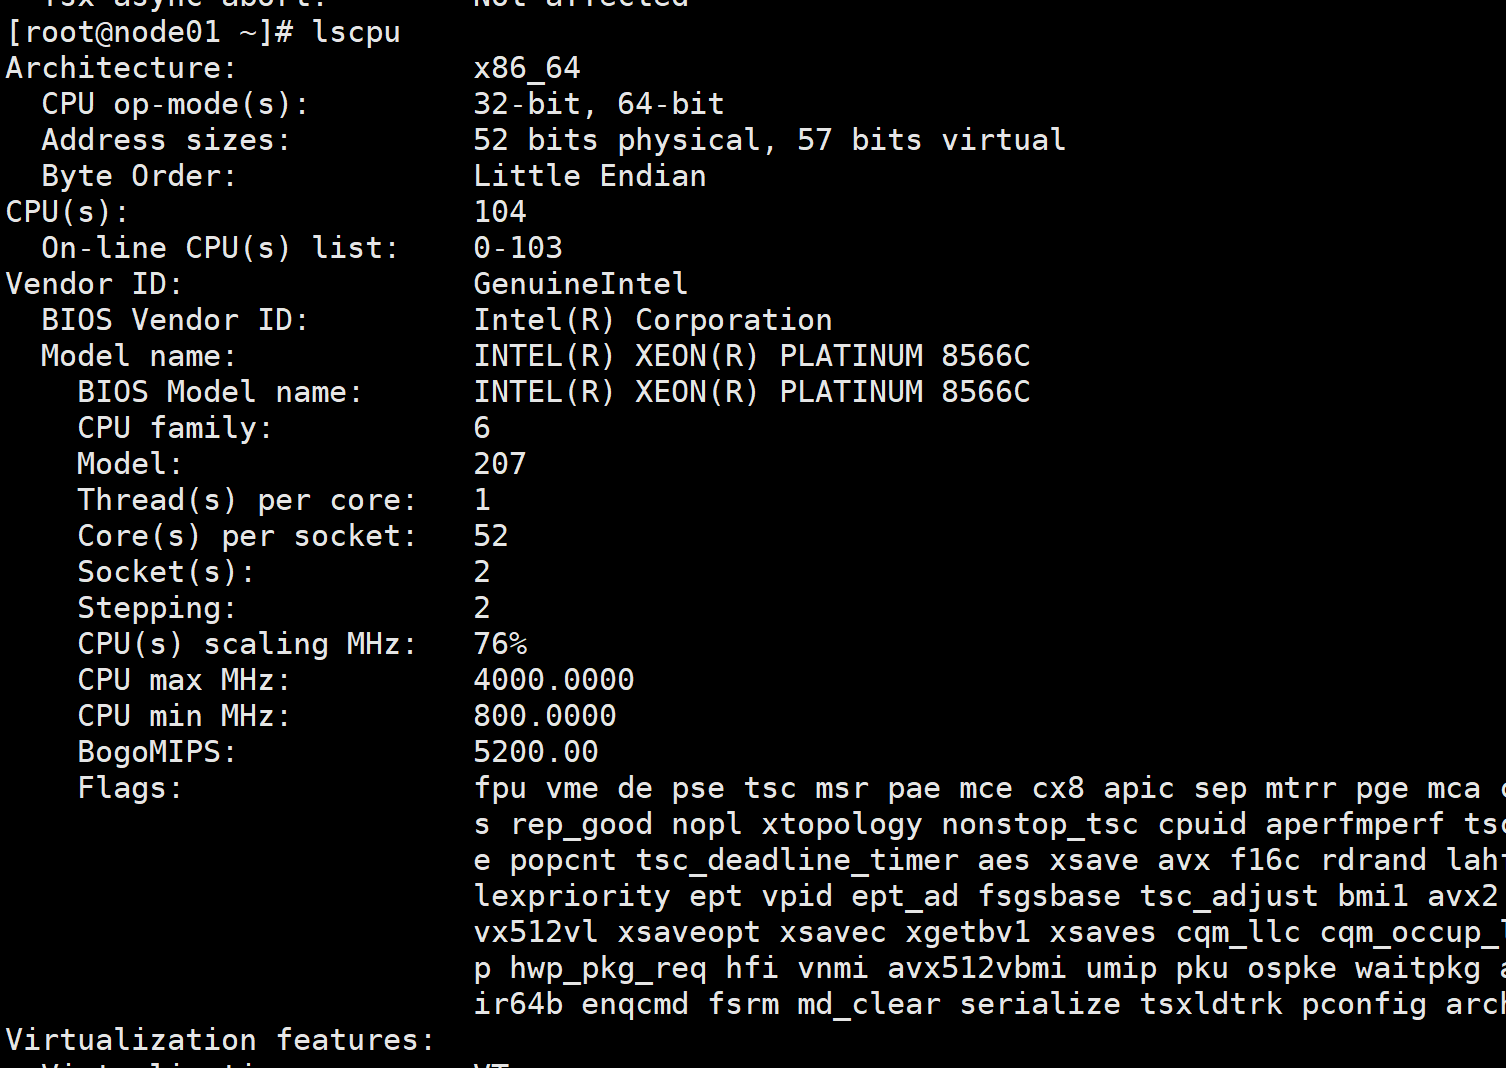This screenshot has width=1506, height=1068.
Task: Click the "Little Endian" byte order value
Action: (x=589, y=176)
